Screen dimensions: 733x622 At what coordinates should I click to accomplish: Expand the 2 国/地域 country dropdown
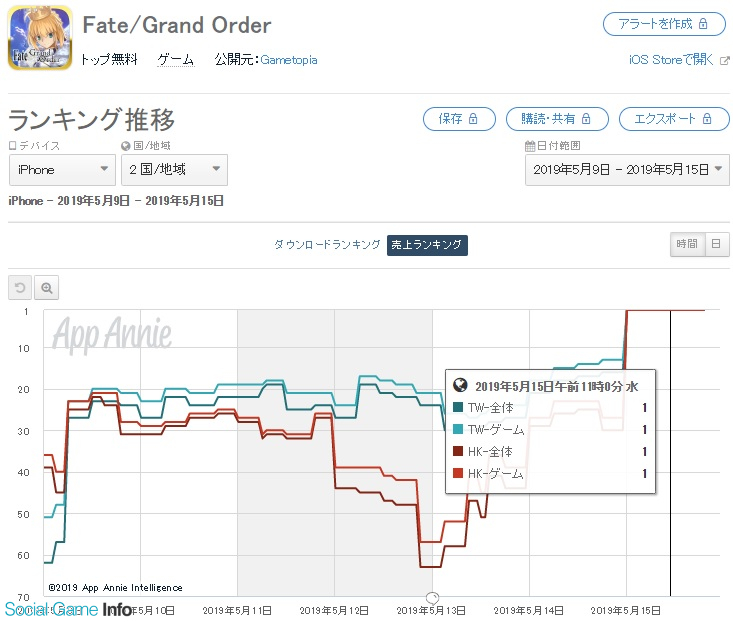(174, 170)
